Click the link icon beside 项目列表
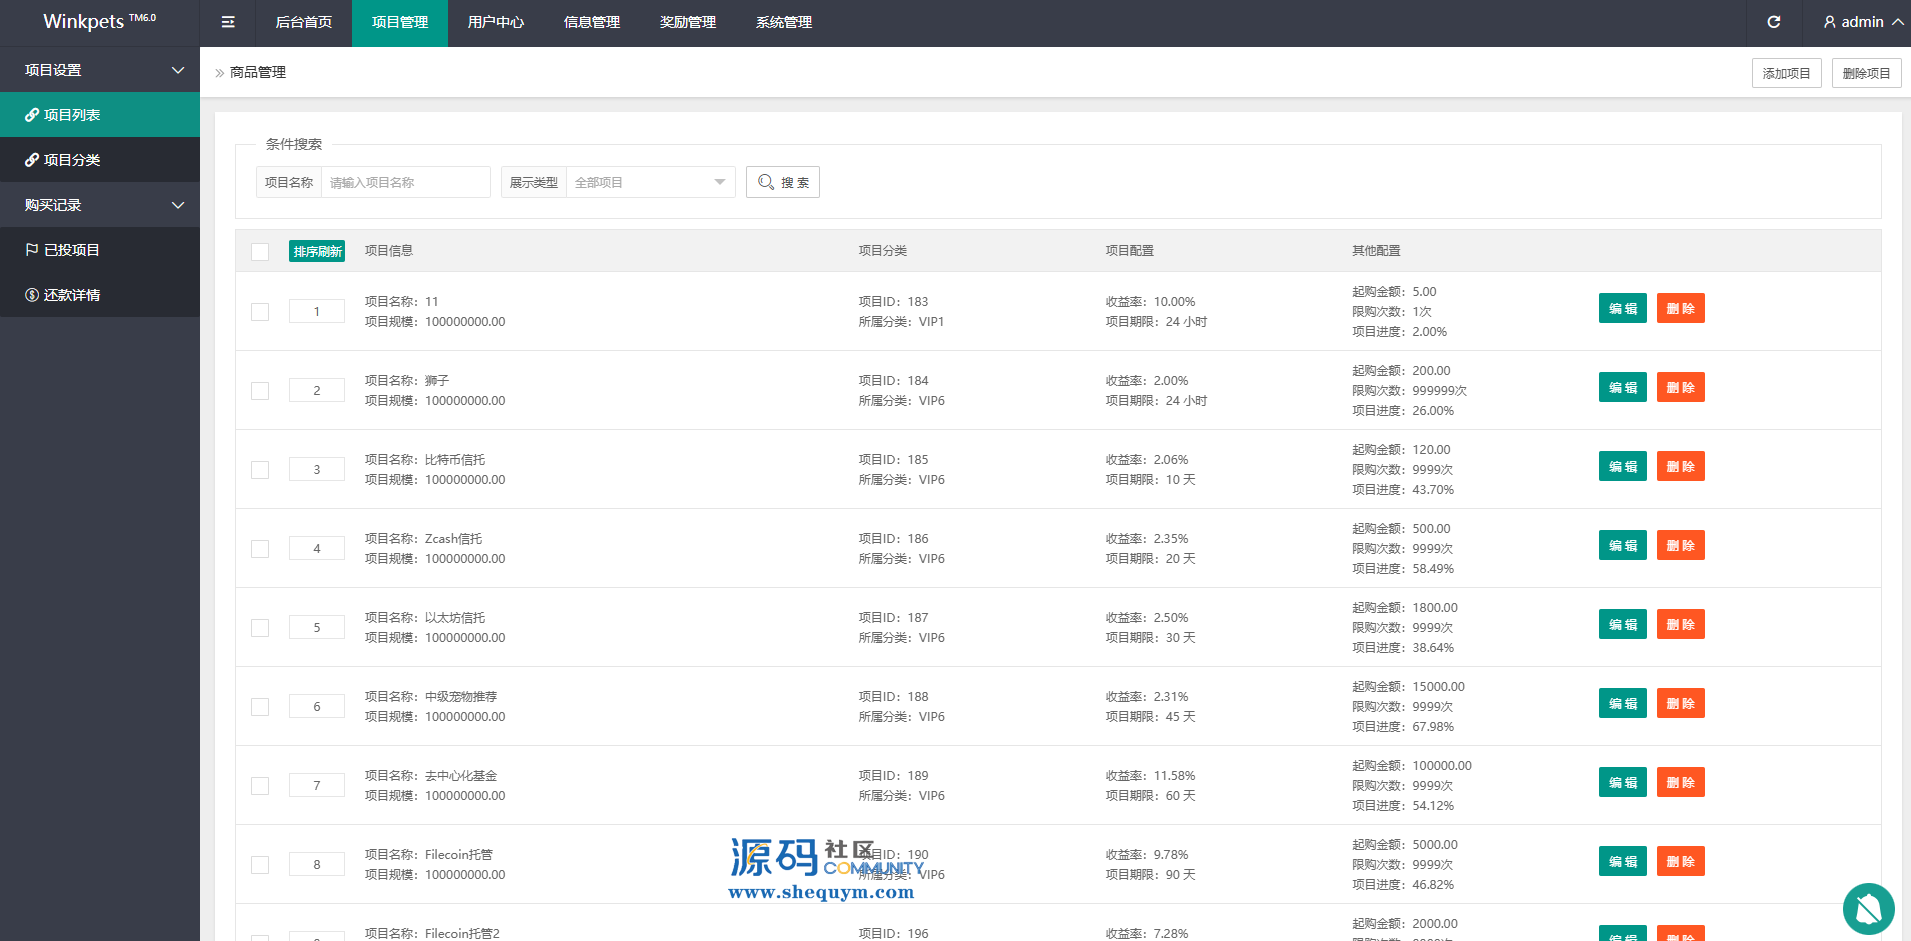The width and height of the screenshot is (1911, 941). click(x=32, y=115)
